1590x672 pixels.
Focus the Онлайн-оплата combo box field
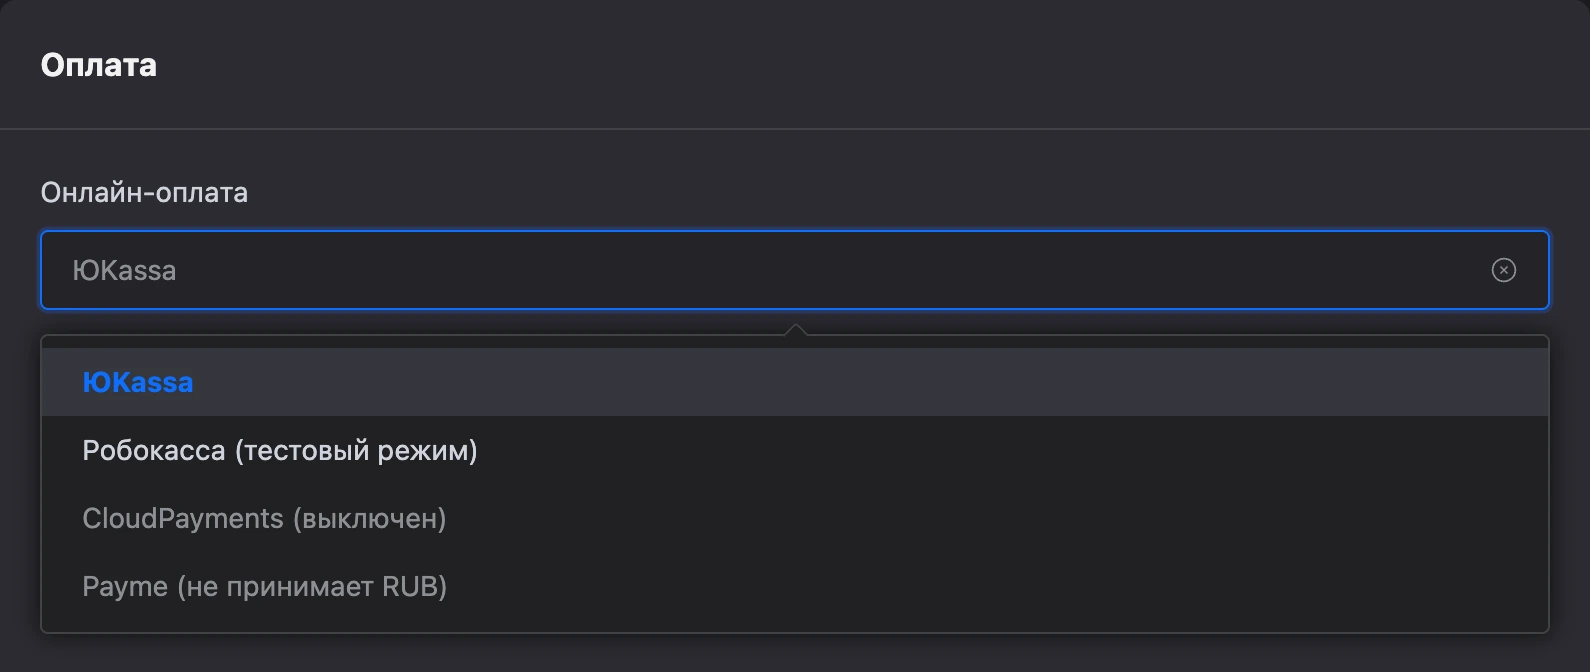pos(794,270)
